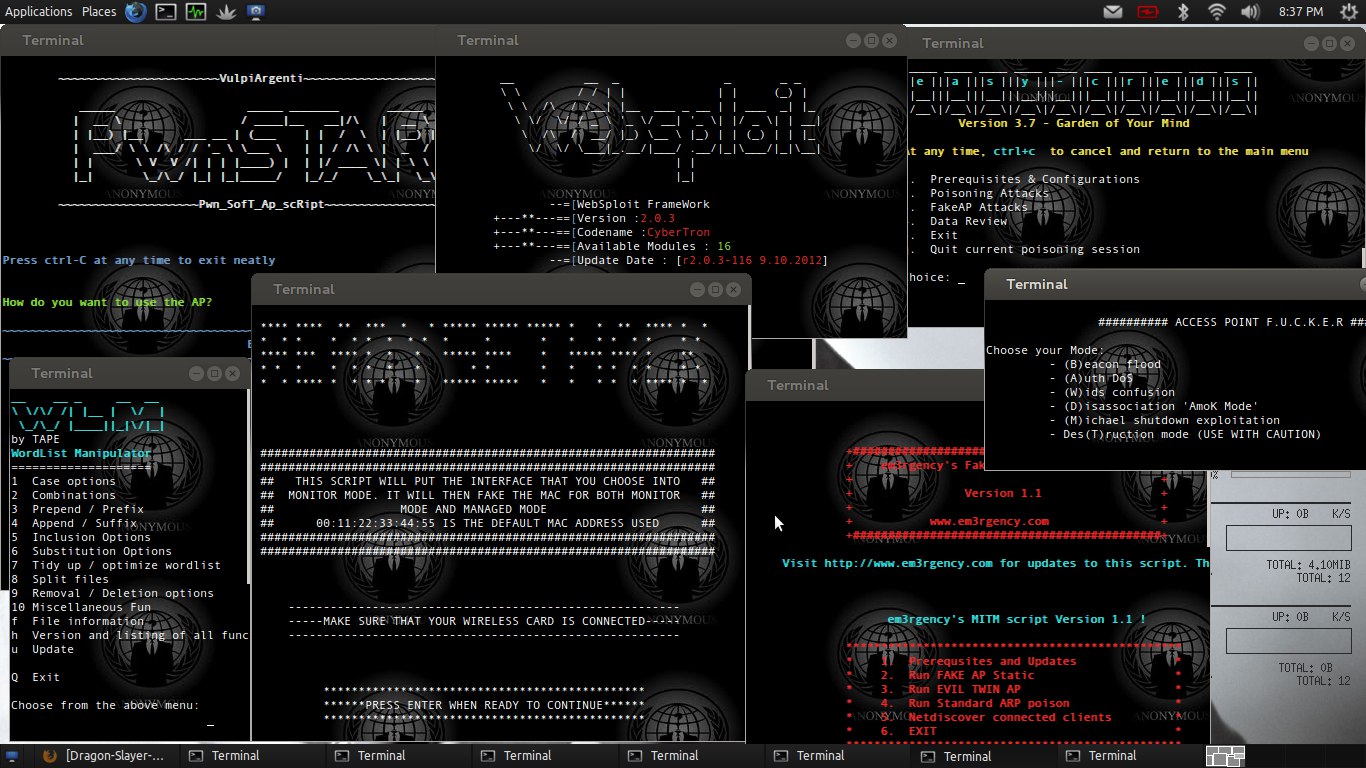
Task: Click 'Press ctrl-C at any time' line
Action: click(139, 260)
